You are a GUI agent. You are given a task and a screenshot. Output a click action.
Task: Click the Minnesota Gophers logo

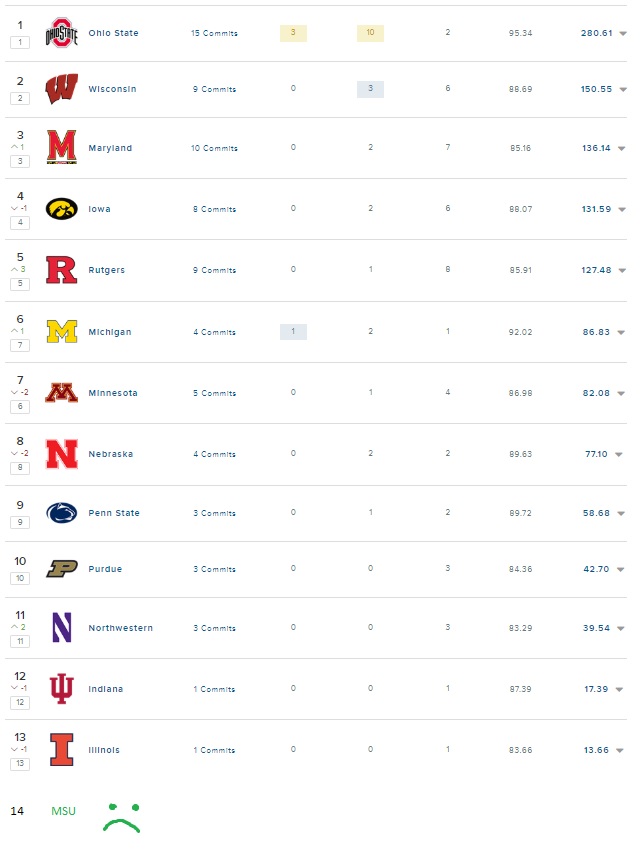point(62,392)
